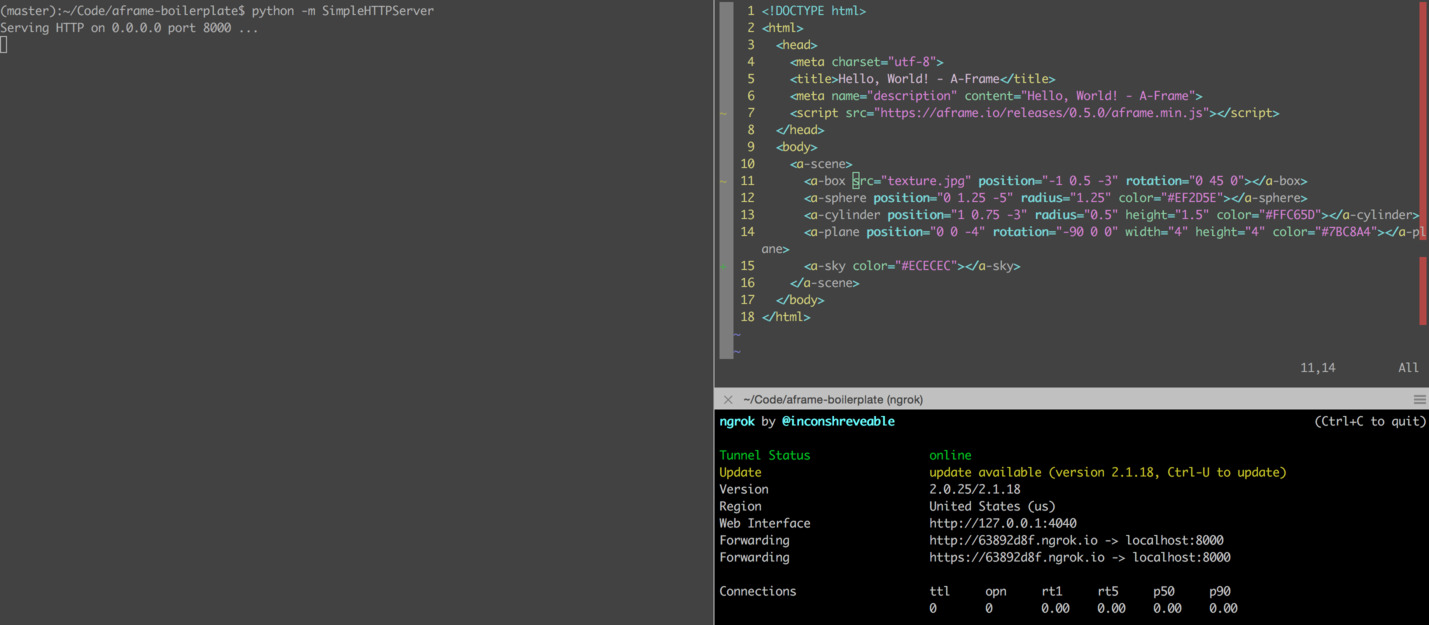This screenshot has height=625, width=1429.
Task: Open the https ngrok.io forwarding URL
Action: click(1020, 557)
